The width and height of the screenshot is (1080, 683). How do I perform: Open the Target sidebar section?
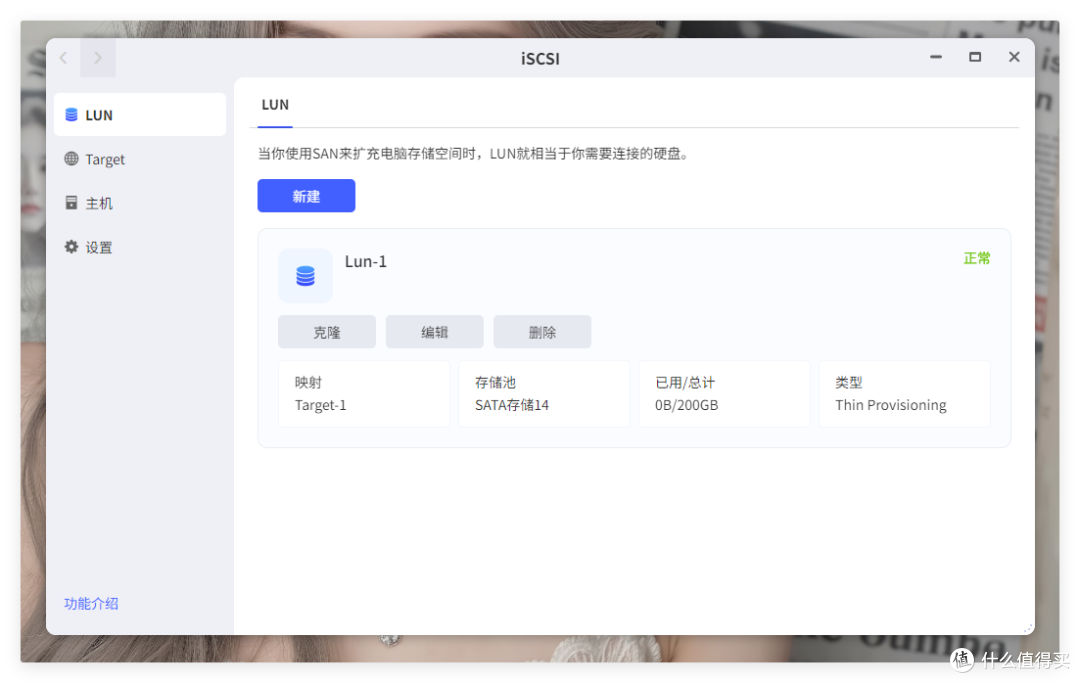click(140, 158)
